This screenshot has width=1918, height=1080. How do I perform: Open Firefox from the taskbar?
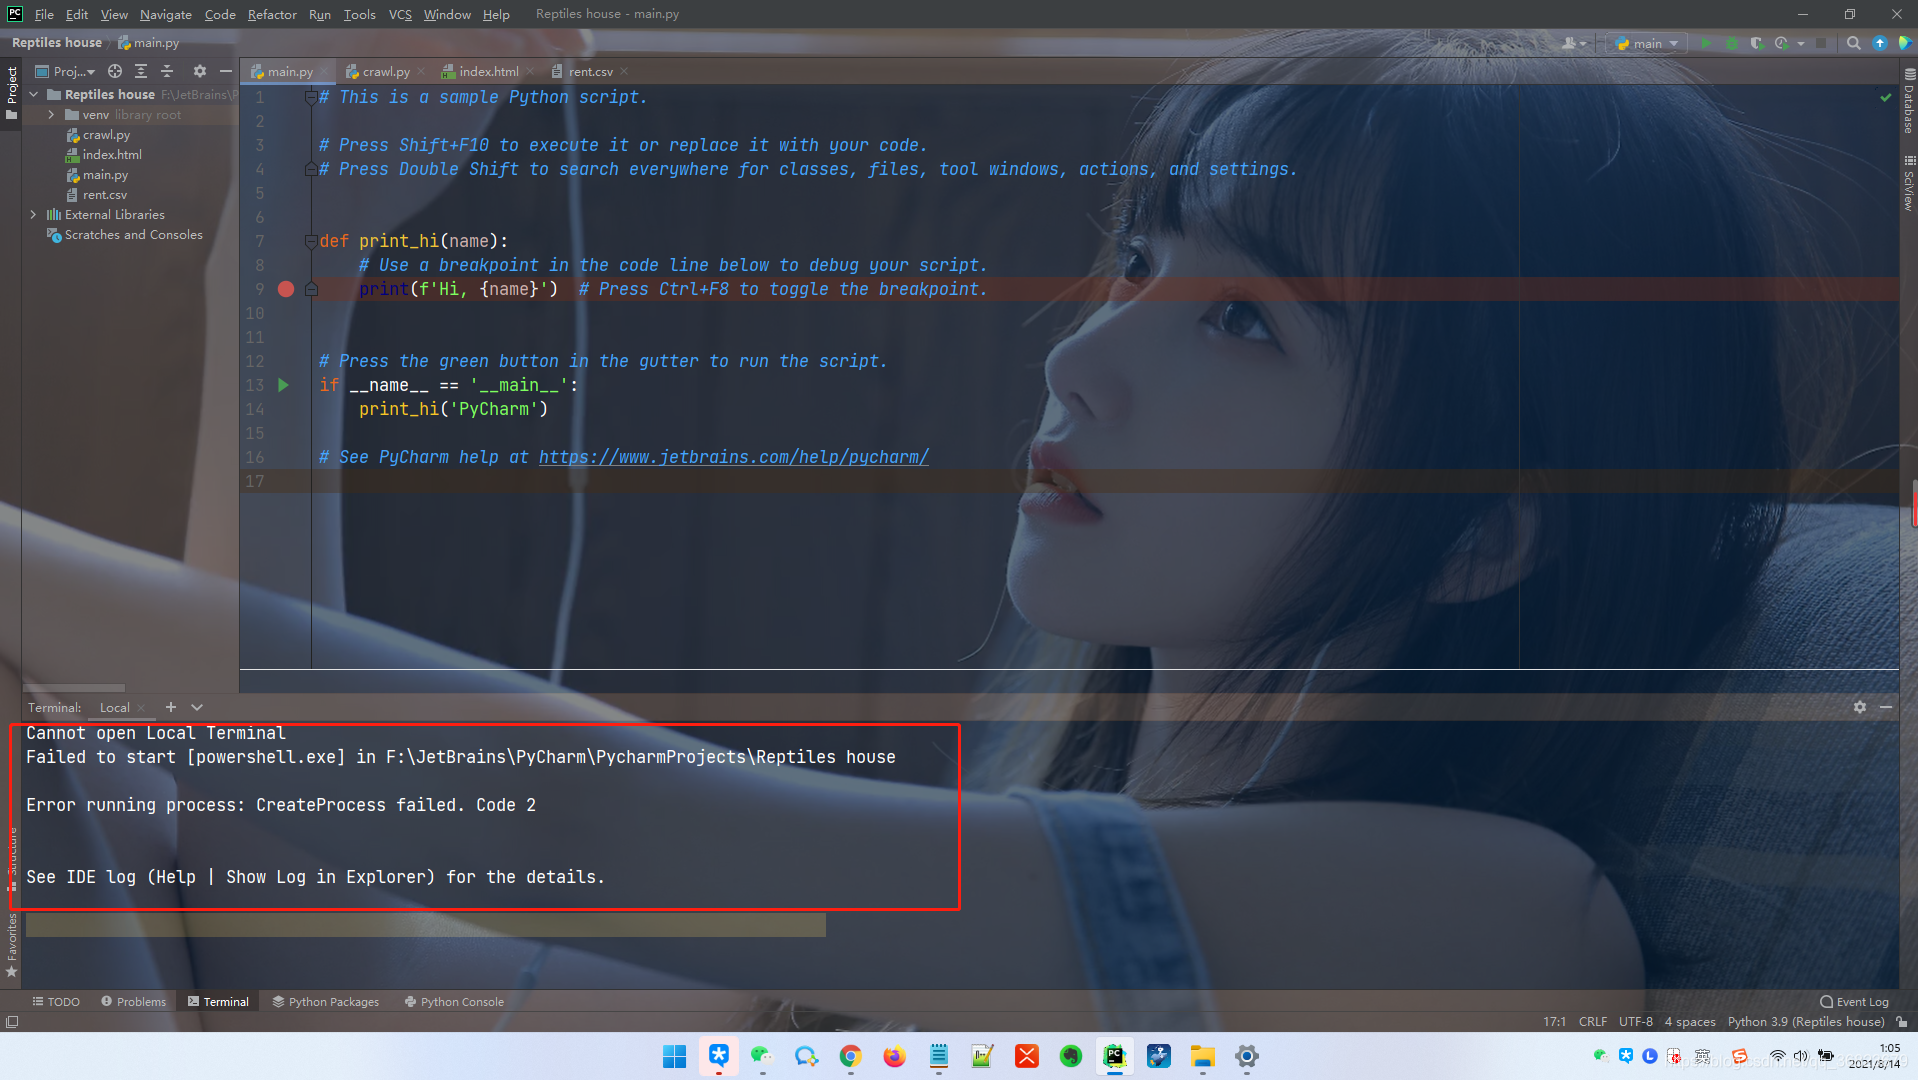click(895, 1056)
